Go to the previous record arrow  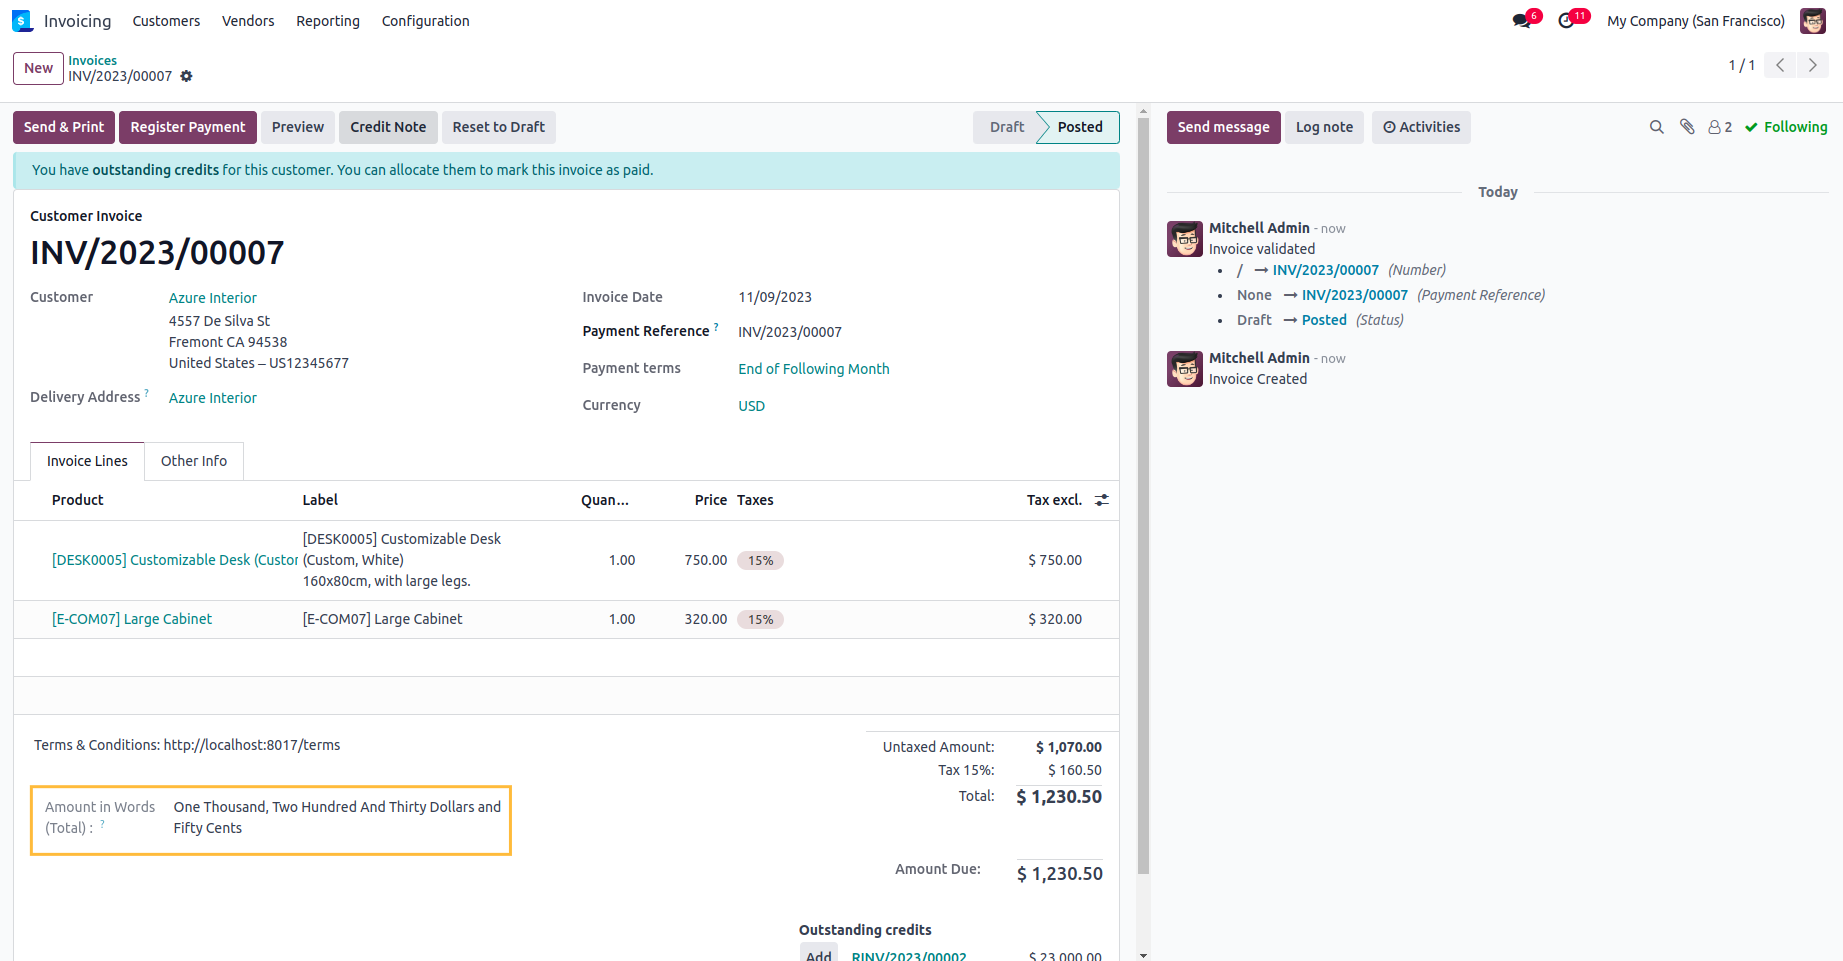[x=1780, y=65]
